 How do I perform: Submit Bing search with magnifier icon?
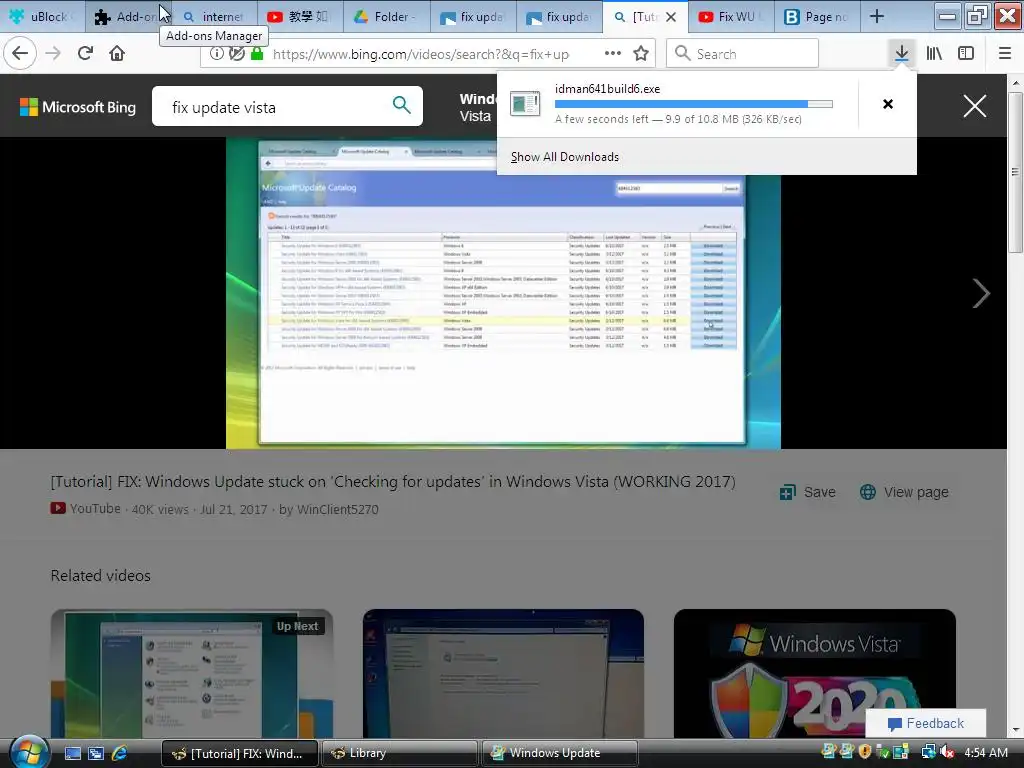click(402, 104)
